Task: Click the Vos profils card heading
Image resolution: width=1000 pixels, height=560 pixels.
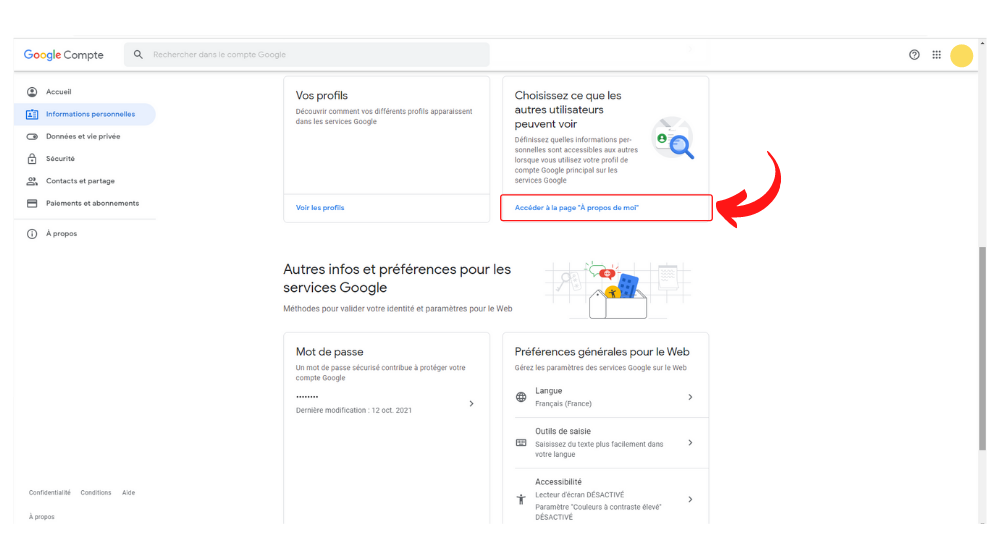Action: (x=321, y=96)
